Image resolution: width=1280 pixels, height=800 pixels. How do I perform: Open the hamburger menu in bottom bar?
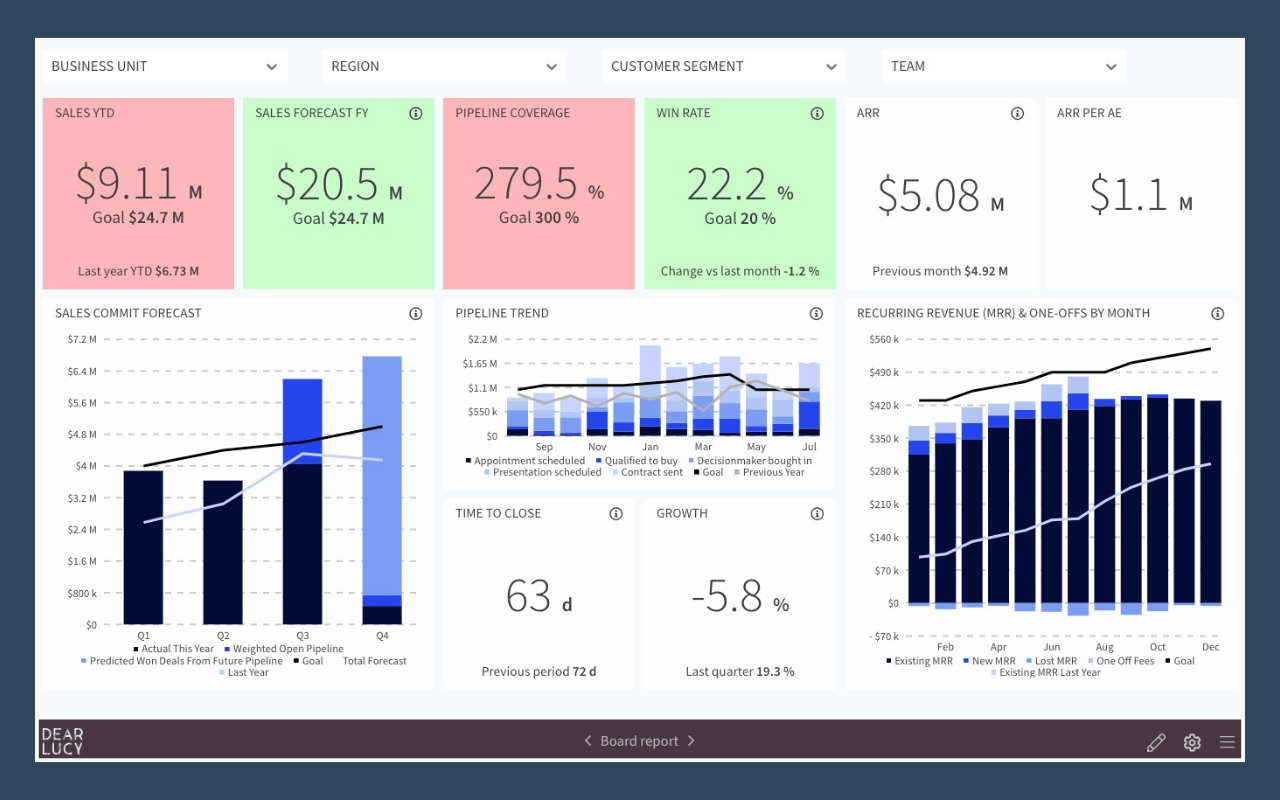click(x=1227, y=741)
